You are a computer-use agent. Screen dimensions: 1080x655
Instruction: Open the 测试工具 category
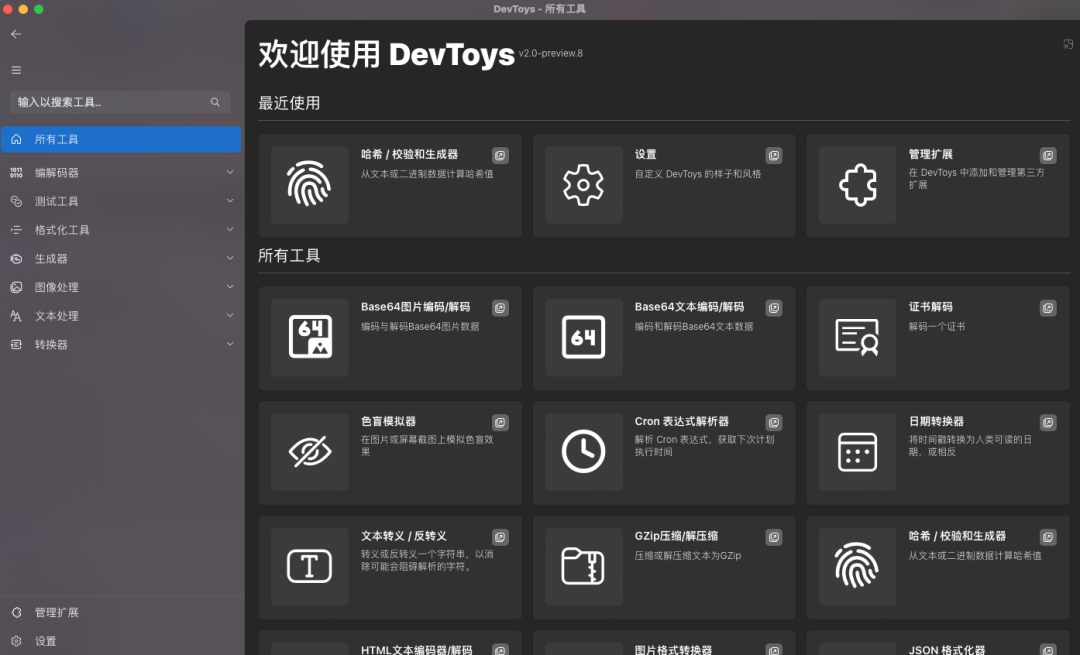[x=121, y=201]
